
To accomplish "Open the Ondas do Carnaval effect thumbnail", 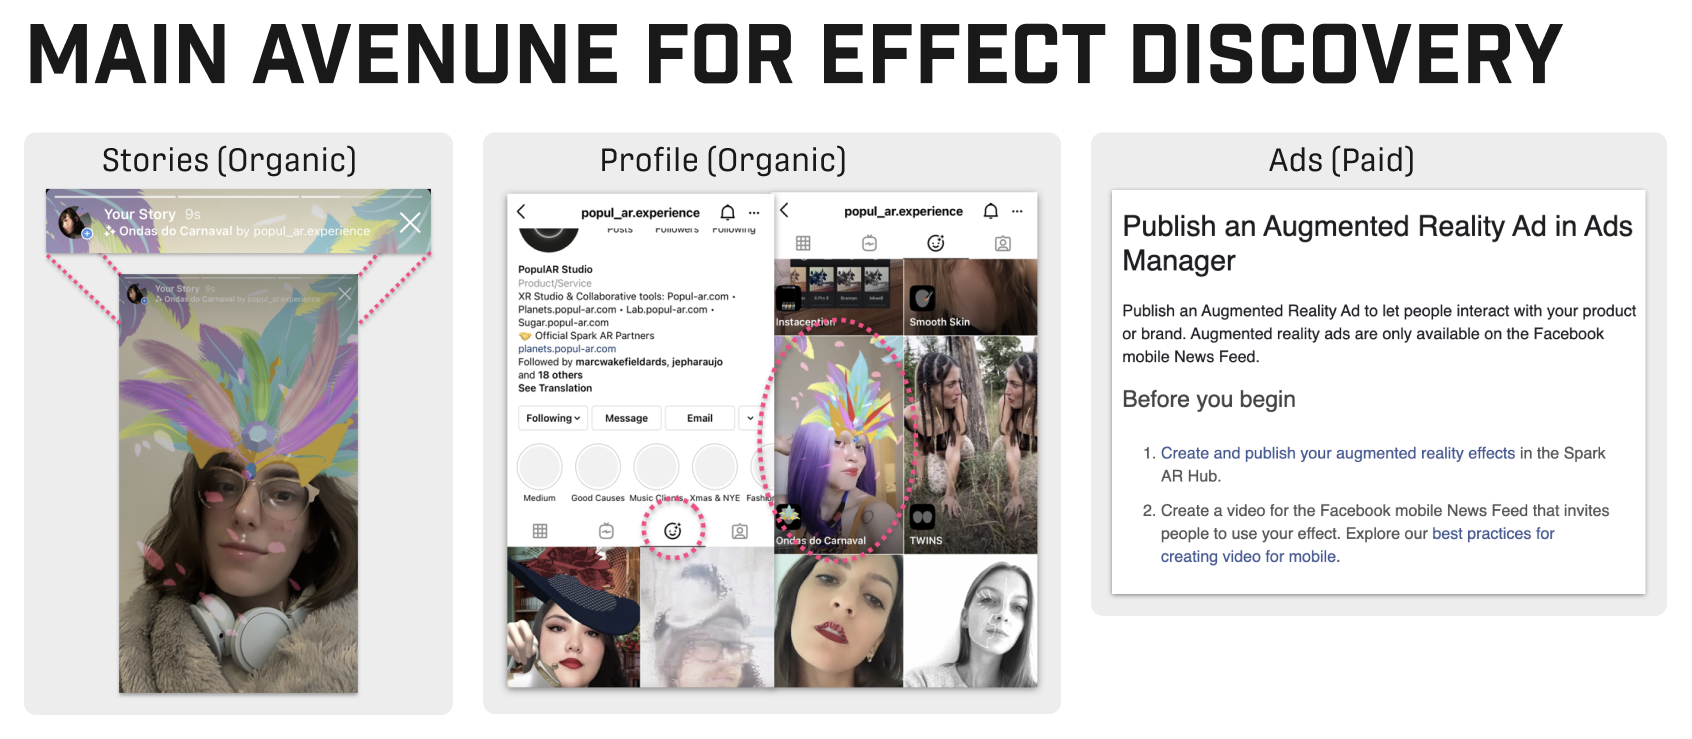I will click(x=839, y=444).
